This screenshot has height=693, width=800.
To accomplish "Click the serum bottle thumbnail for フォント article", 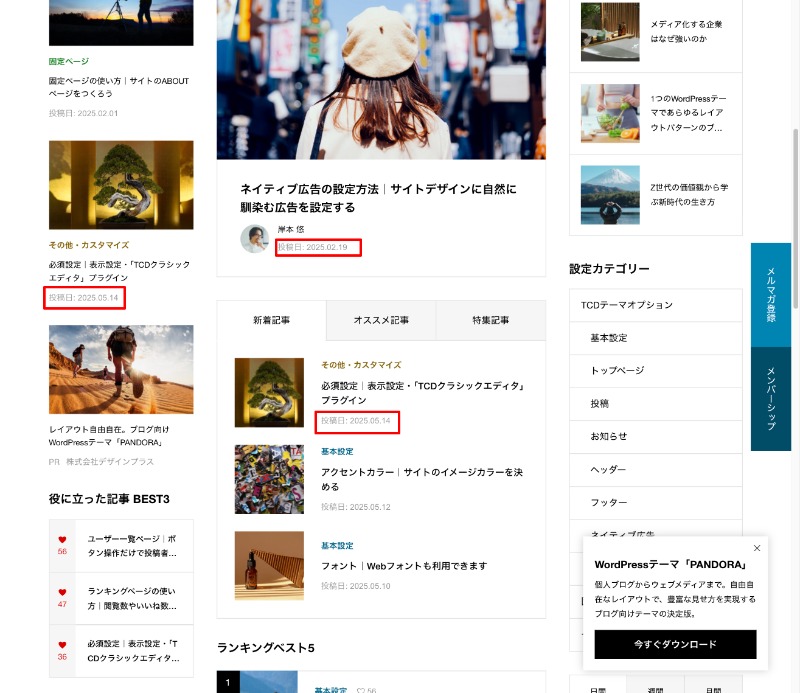I will 269,565.
